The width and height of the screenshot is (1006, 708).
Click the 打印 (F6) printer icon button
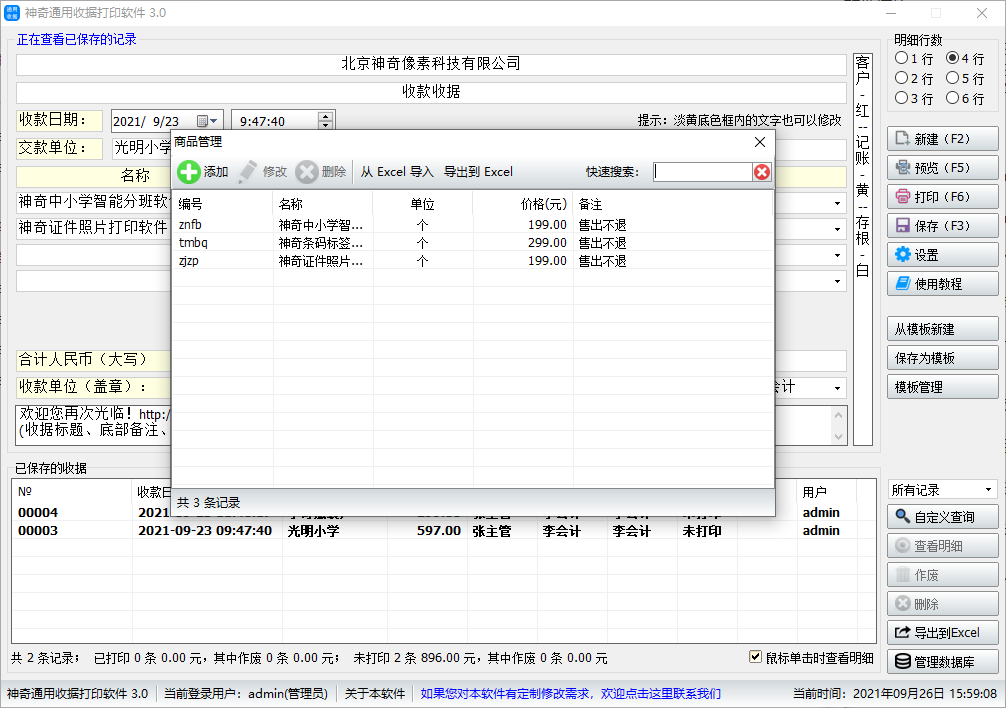(903, 196)
